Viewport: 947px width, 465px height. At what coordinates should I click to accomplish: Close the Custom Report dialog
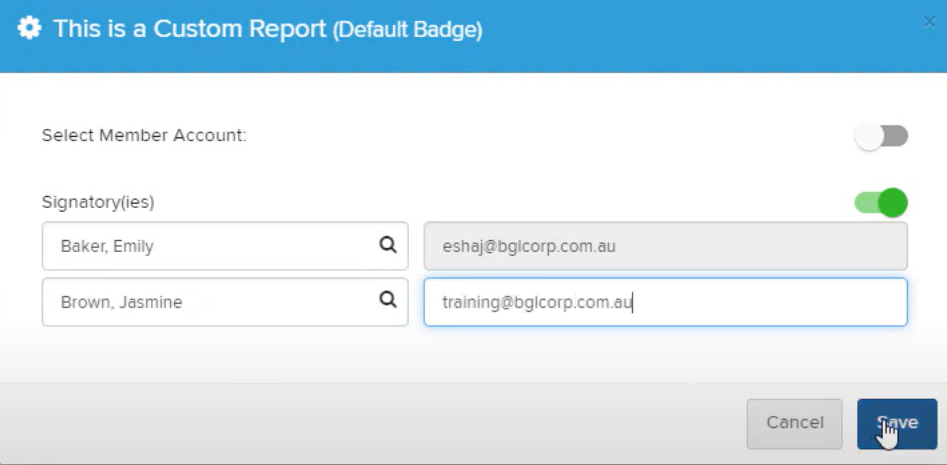tap(929, 22)
